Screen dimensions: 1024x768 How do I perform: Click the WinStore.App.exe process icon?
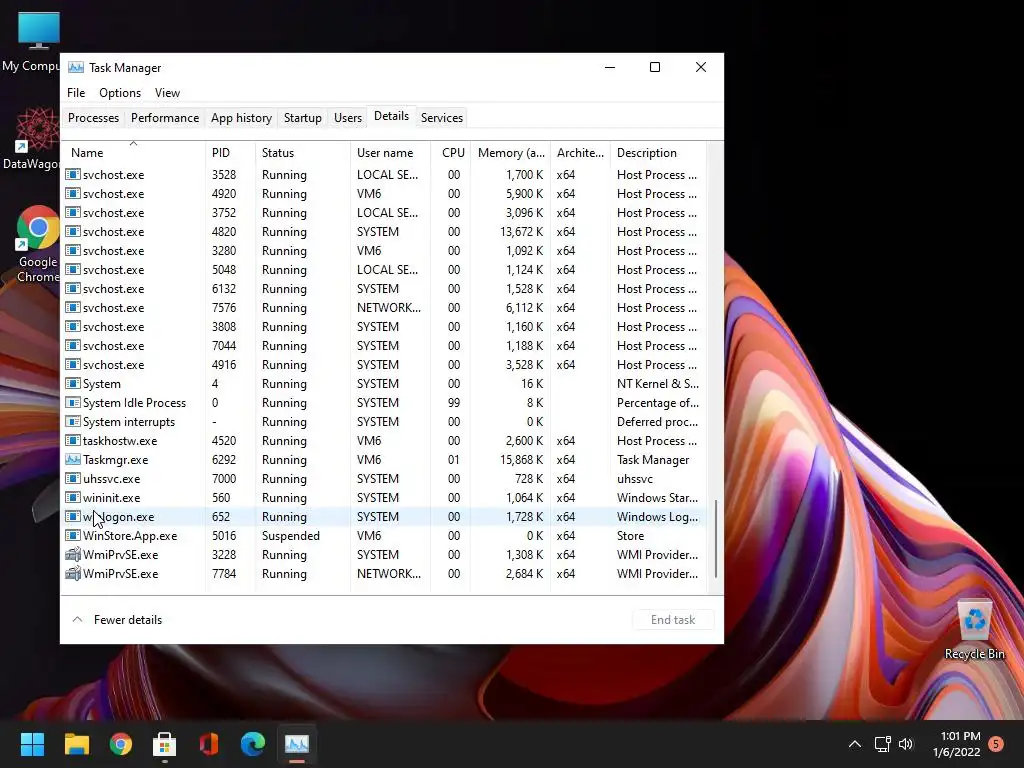tap(73, 535)
